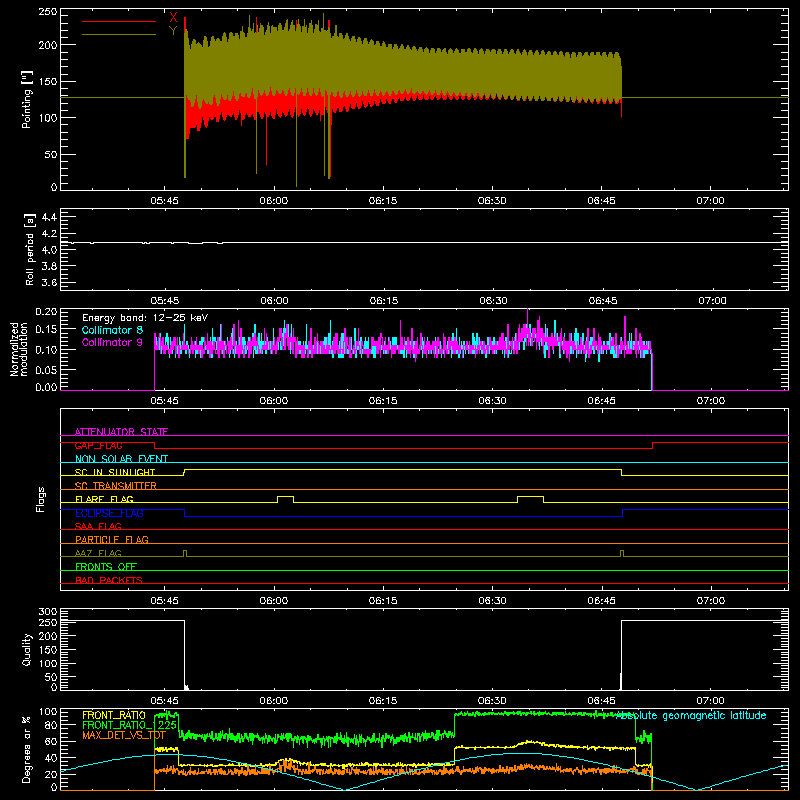Click the 'Pointing' y-axis label
The image size is (800, 800).
pos(27,100)
